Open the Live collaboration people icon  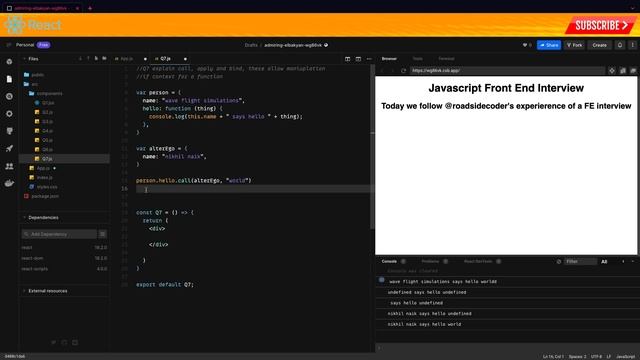point(9,166)
